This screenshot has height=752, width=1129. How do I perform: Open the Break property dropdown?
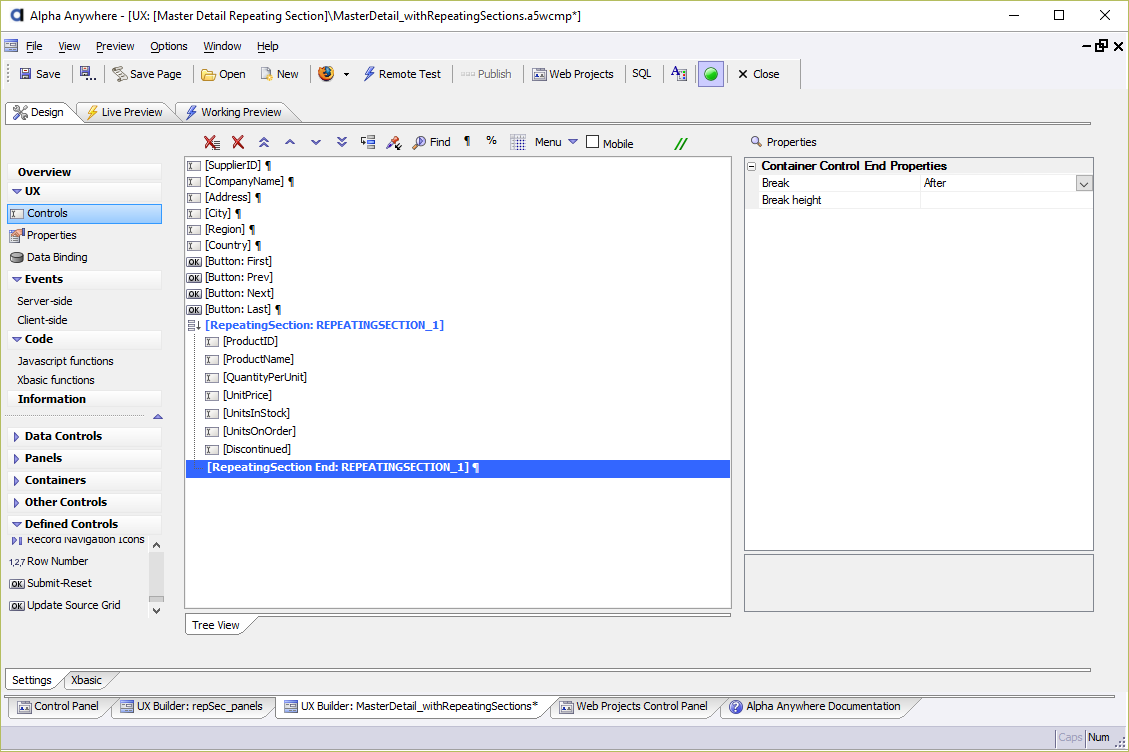[x=1084, y=184]
